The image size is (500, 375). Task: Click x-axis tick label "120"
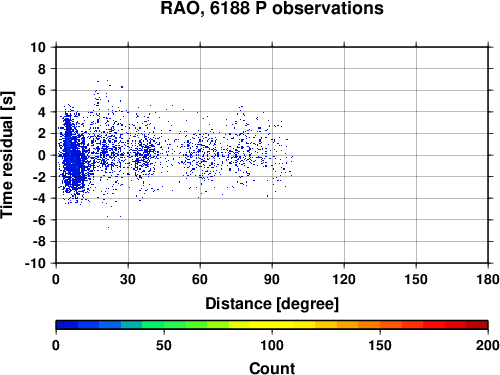point(344,279)
